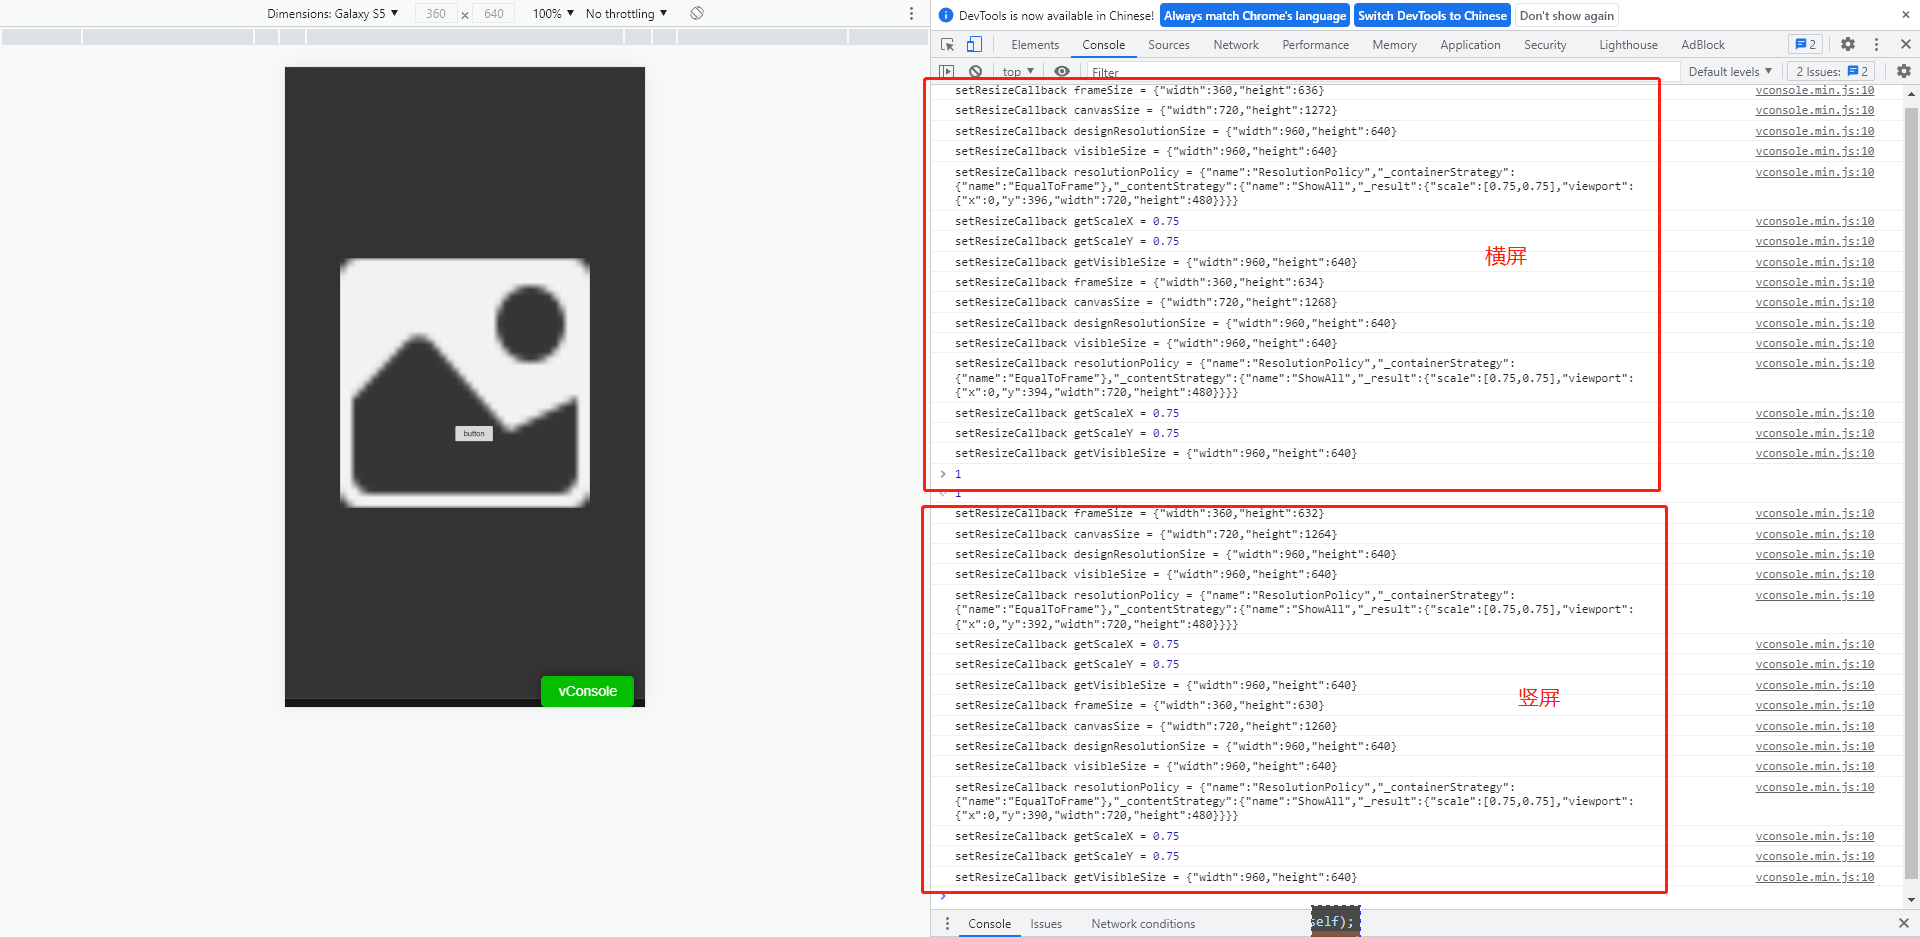Click the device width field showing 360

click(x=436, y=13)
